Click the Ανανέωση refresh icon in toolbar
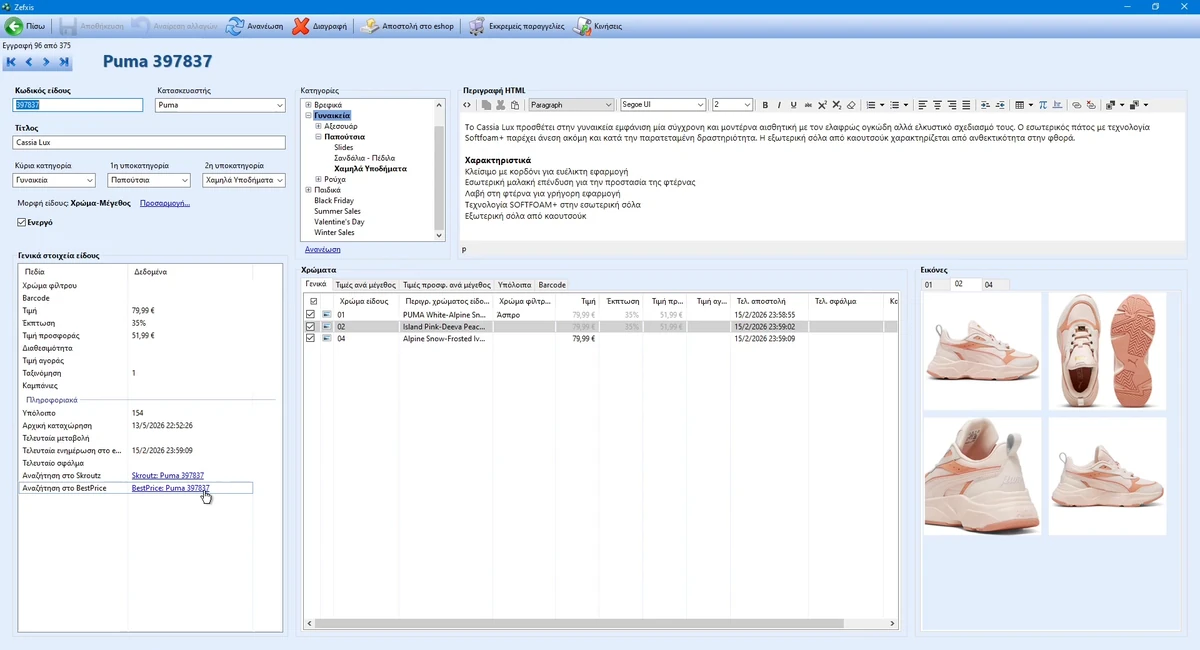The image size is (1200, 650). pos(234,27)
